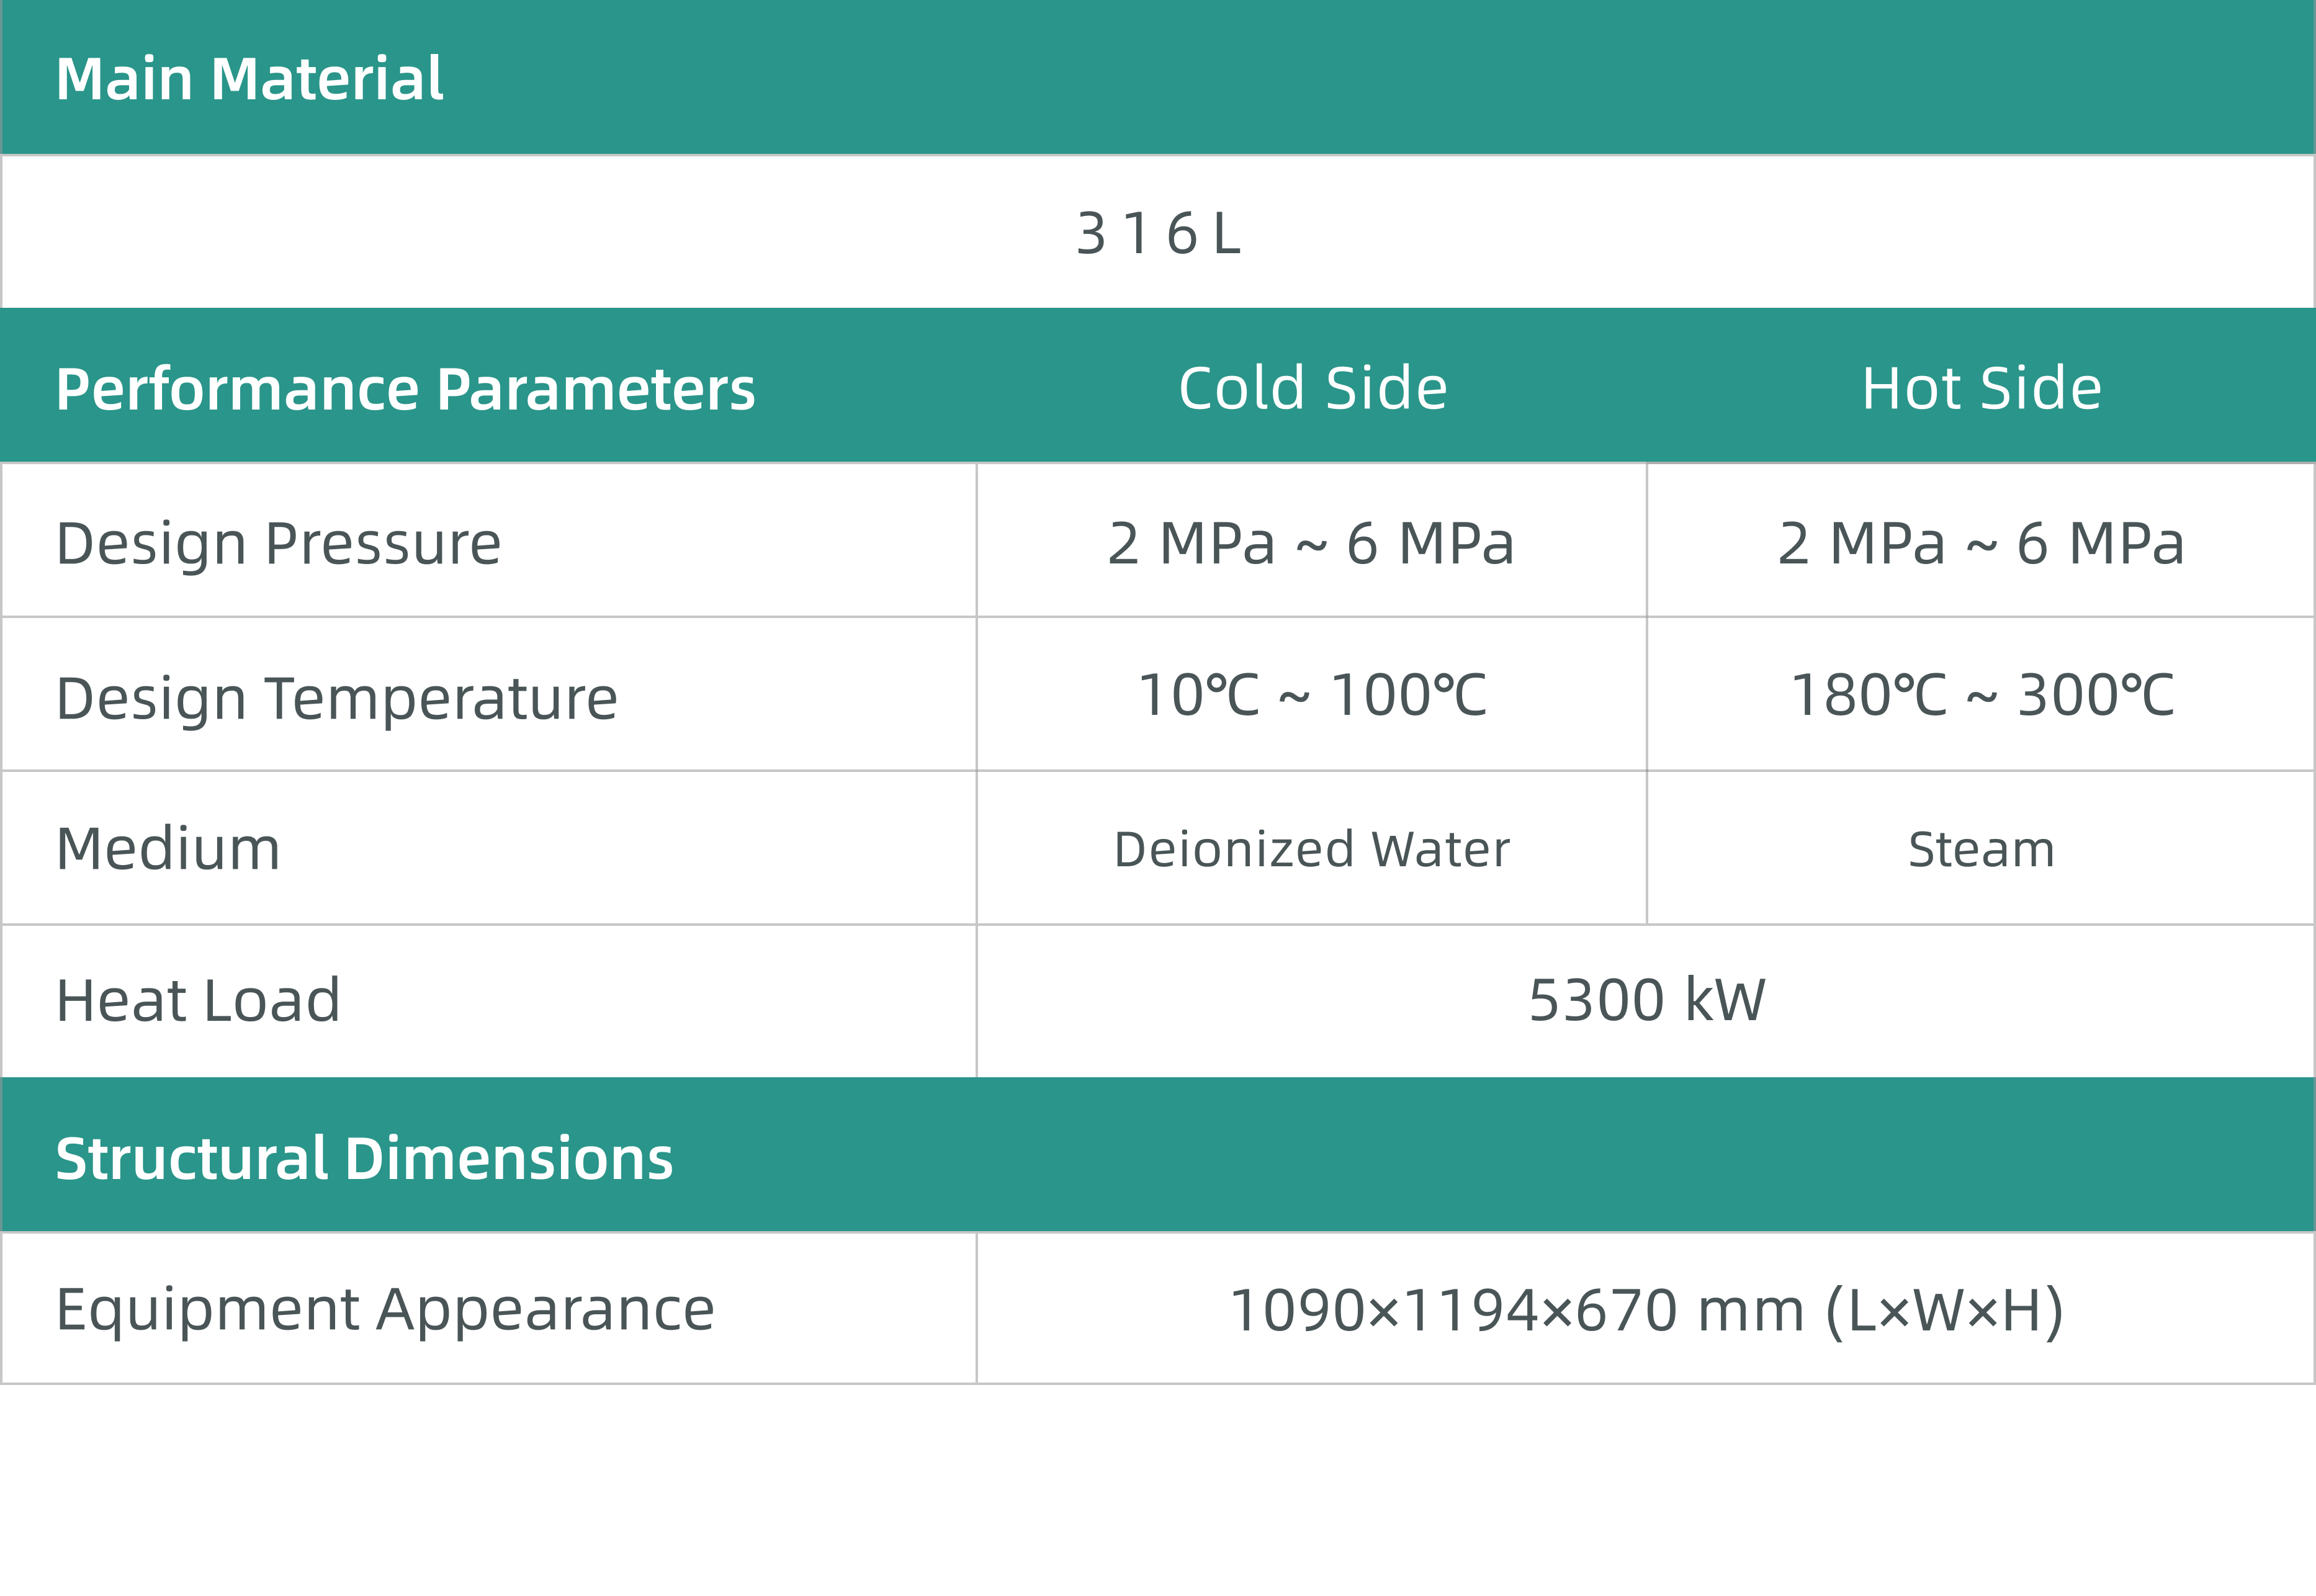Click the 10℃ ~ 100℃ cell
The height and width of the screenshot is (1596, 2316).
[x=1312, y=695]
